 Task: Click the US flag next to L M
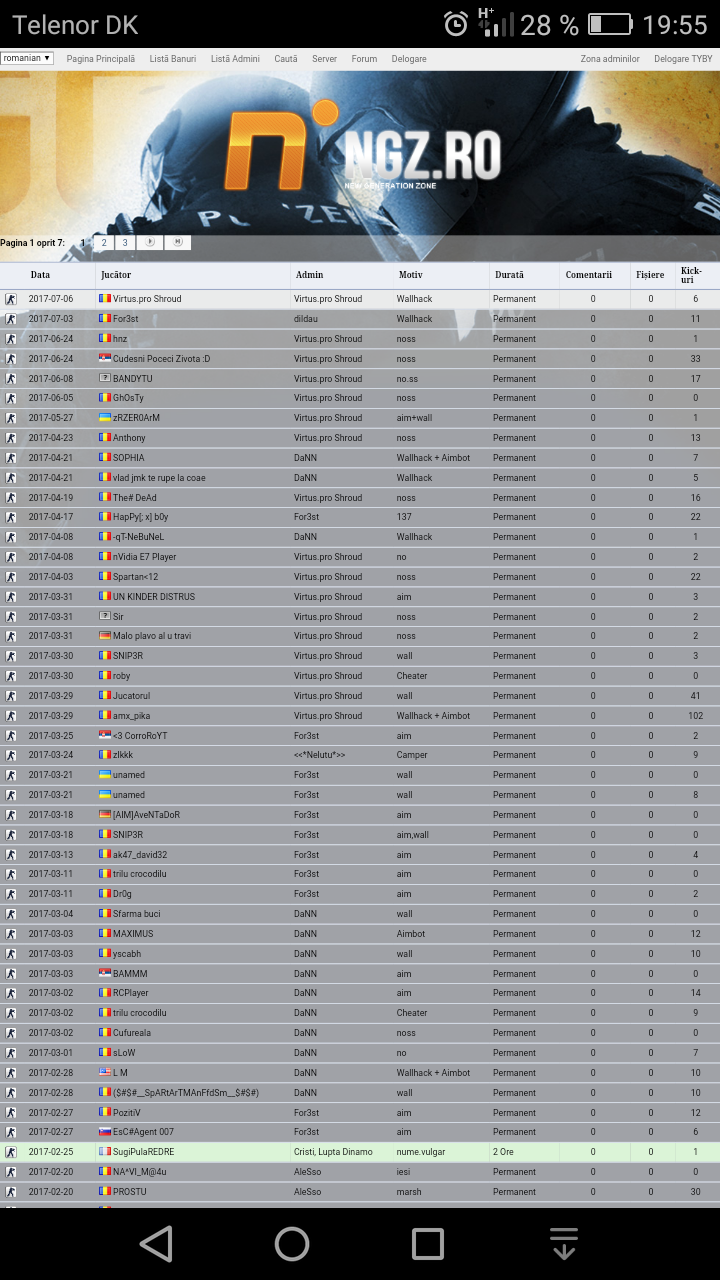coord(104,1072)
